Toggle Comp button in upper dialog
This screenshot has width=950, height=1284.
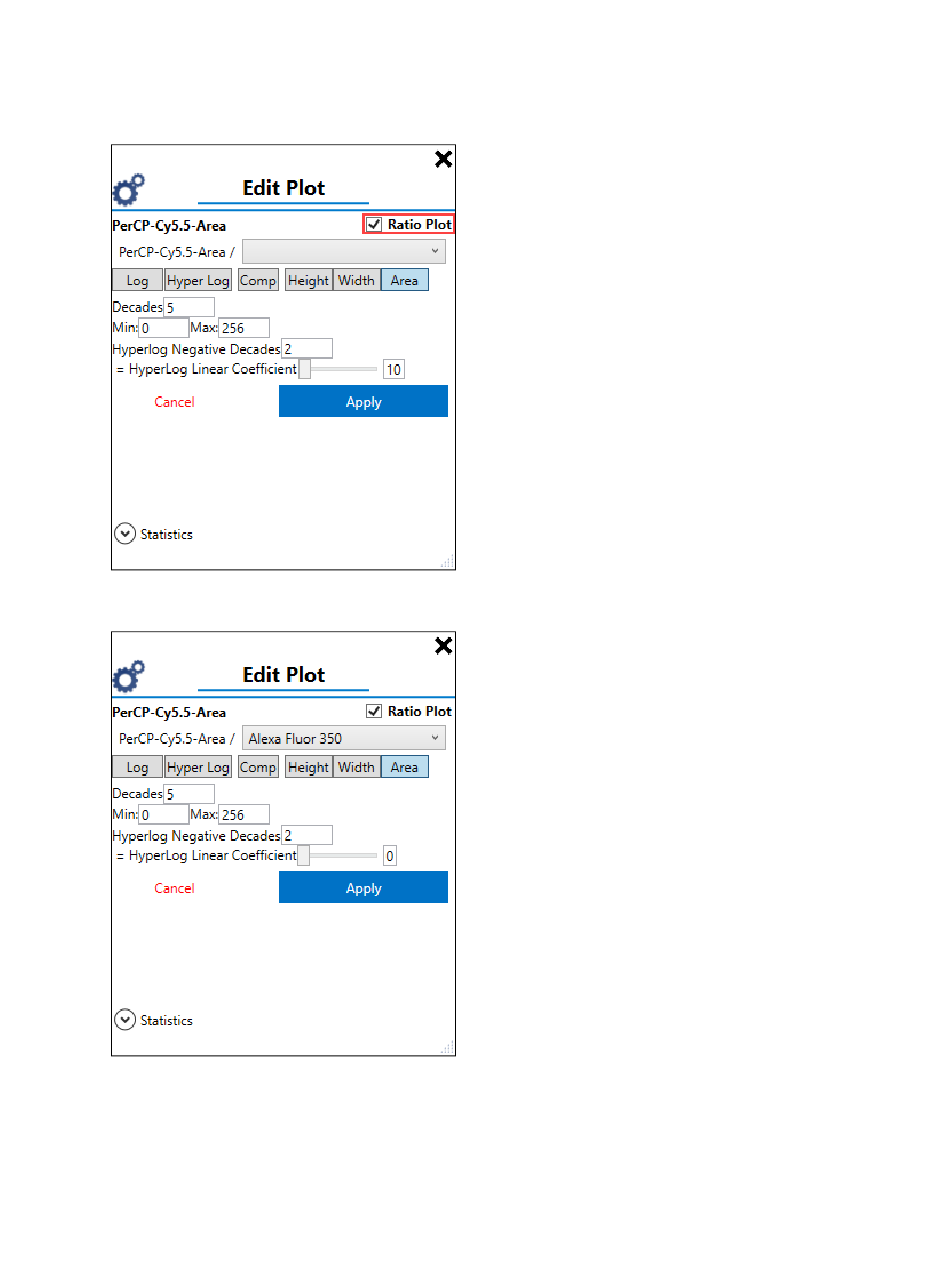point(258,281)
